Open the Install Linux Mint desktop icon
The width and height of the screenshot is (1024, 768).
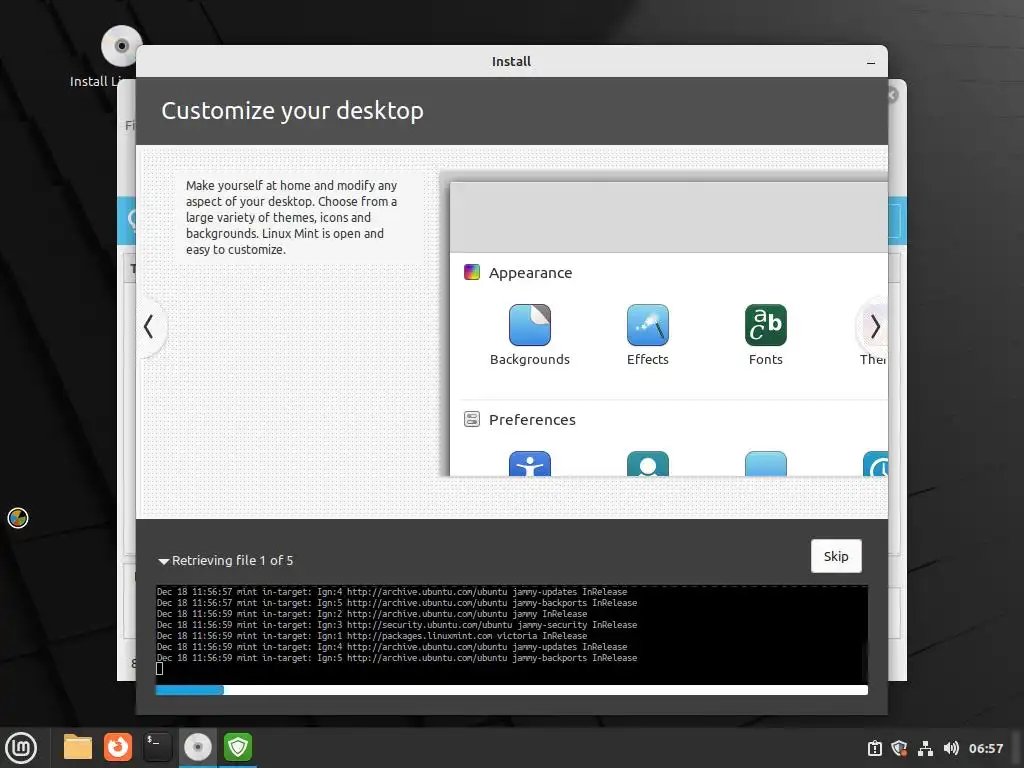[121, 47]
